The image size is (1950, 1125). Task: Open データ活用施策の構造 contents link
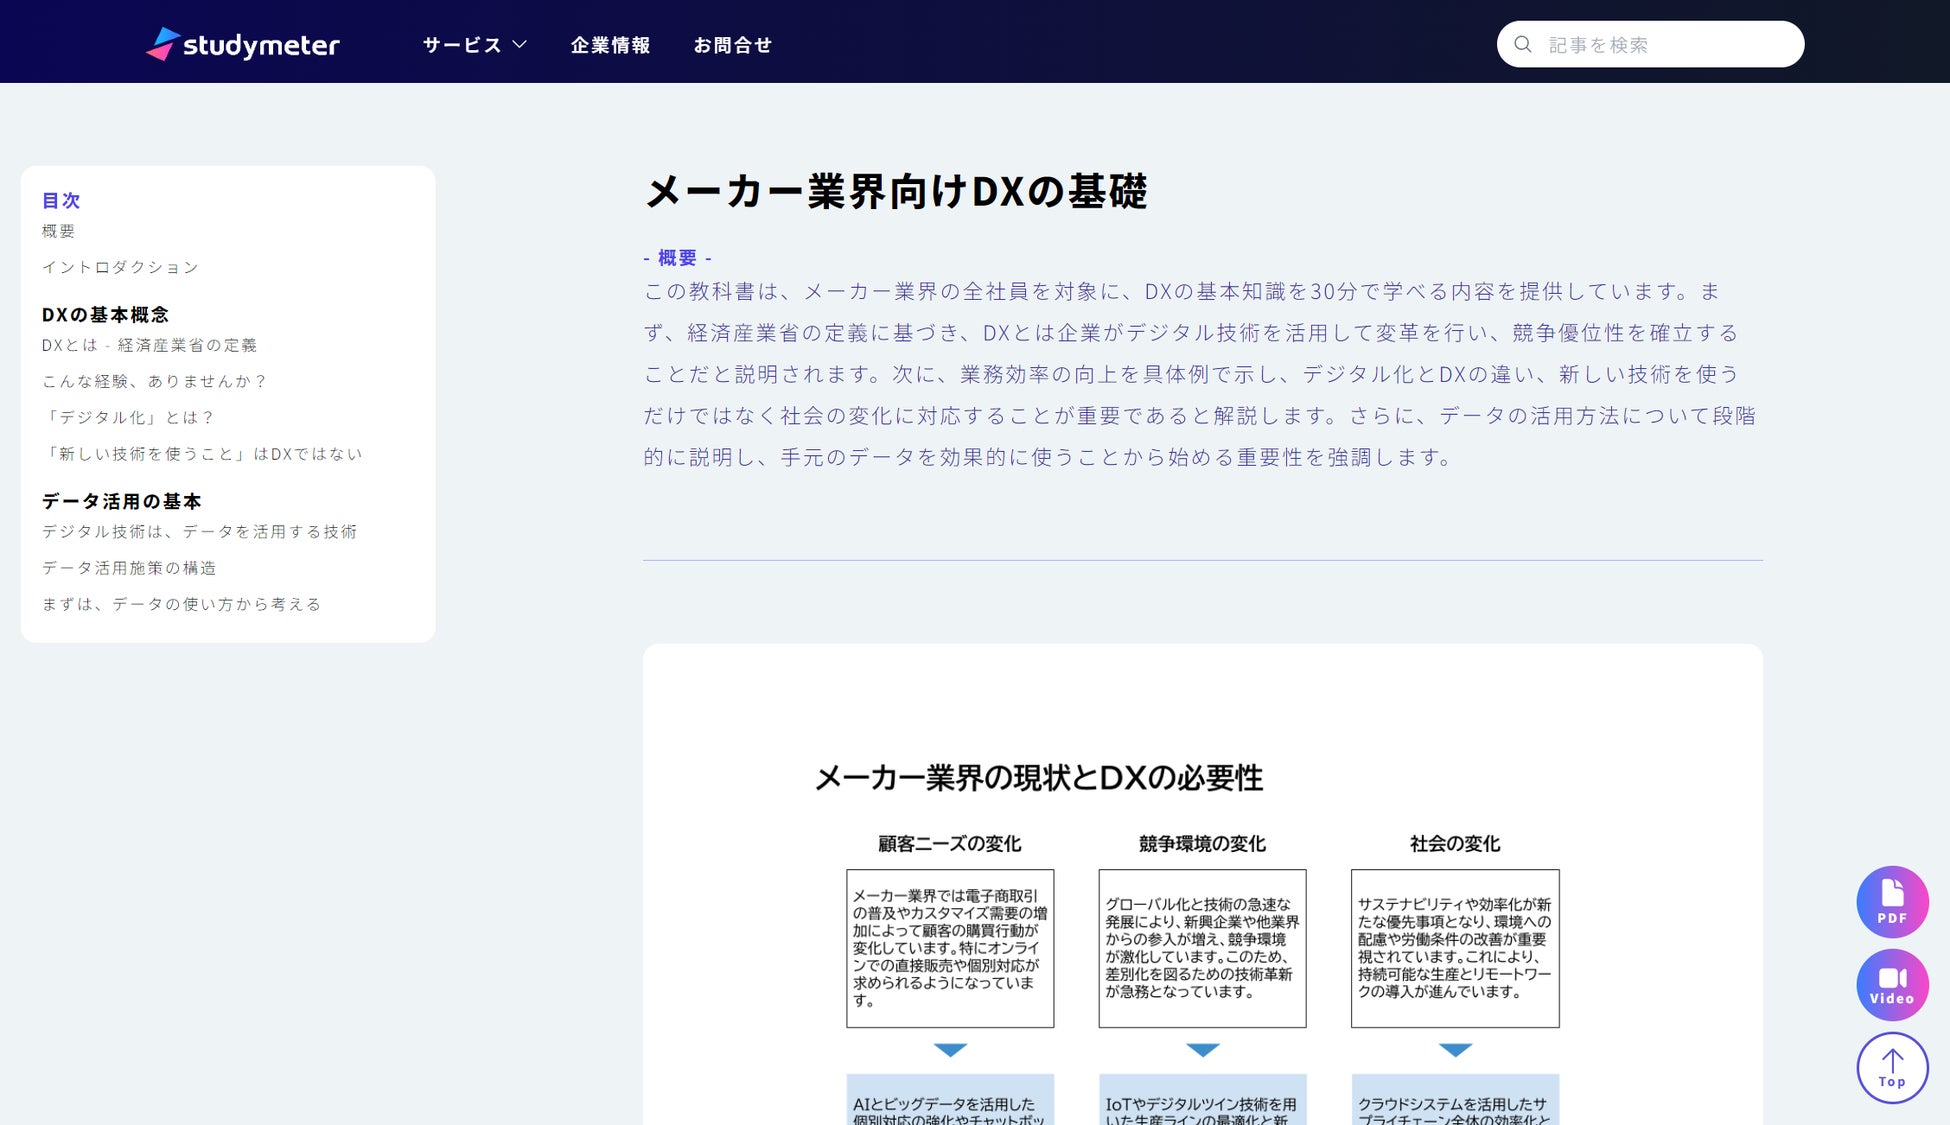[x=129, y=568]
